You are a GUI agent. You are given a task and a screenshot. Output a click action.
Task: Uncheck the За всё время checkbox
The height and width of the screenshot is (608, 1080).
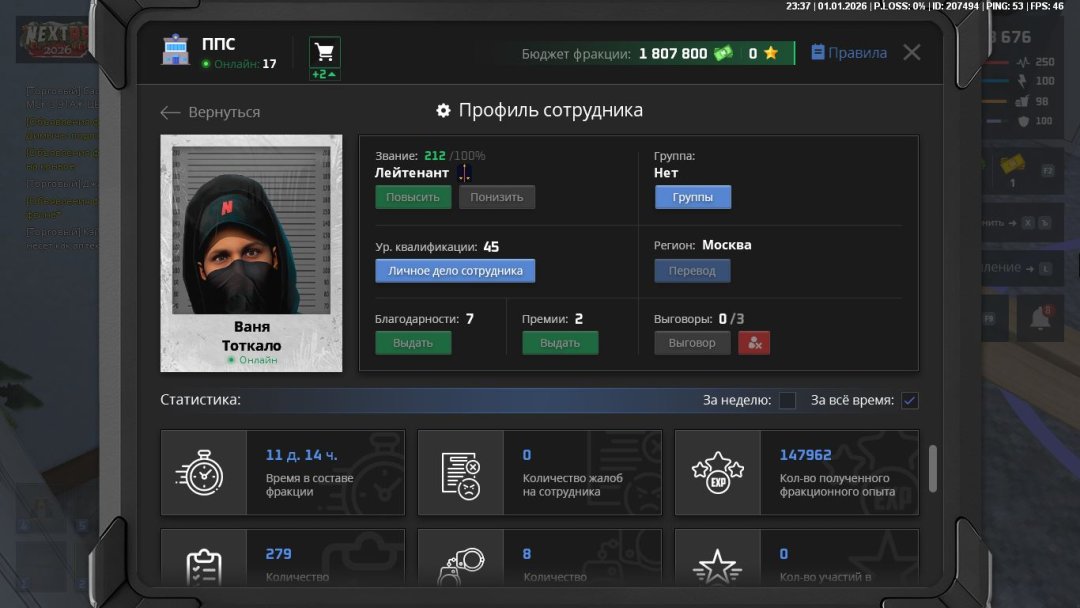[x=908, y=398]
